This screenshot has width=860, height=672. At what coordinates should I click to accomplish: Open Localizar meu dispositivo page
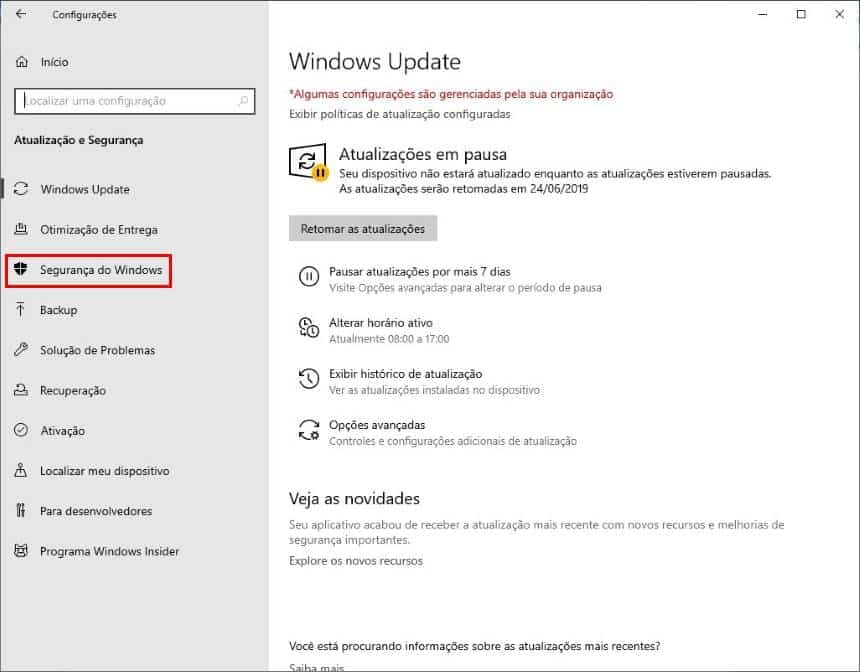[x=105, y=471]
